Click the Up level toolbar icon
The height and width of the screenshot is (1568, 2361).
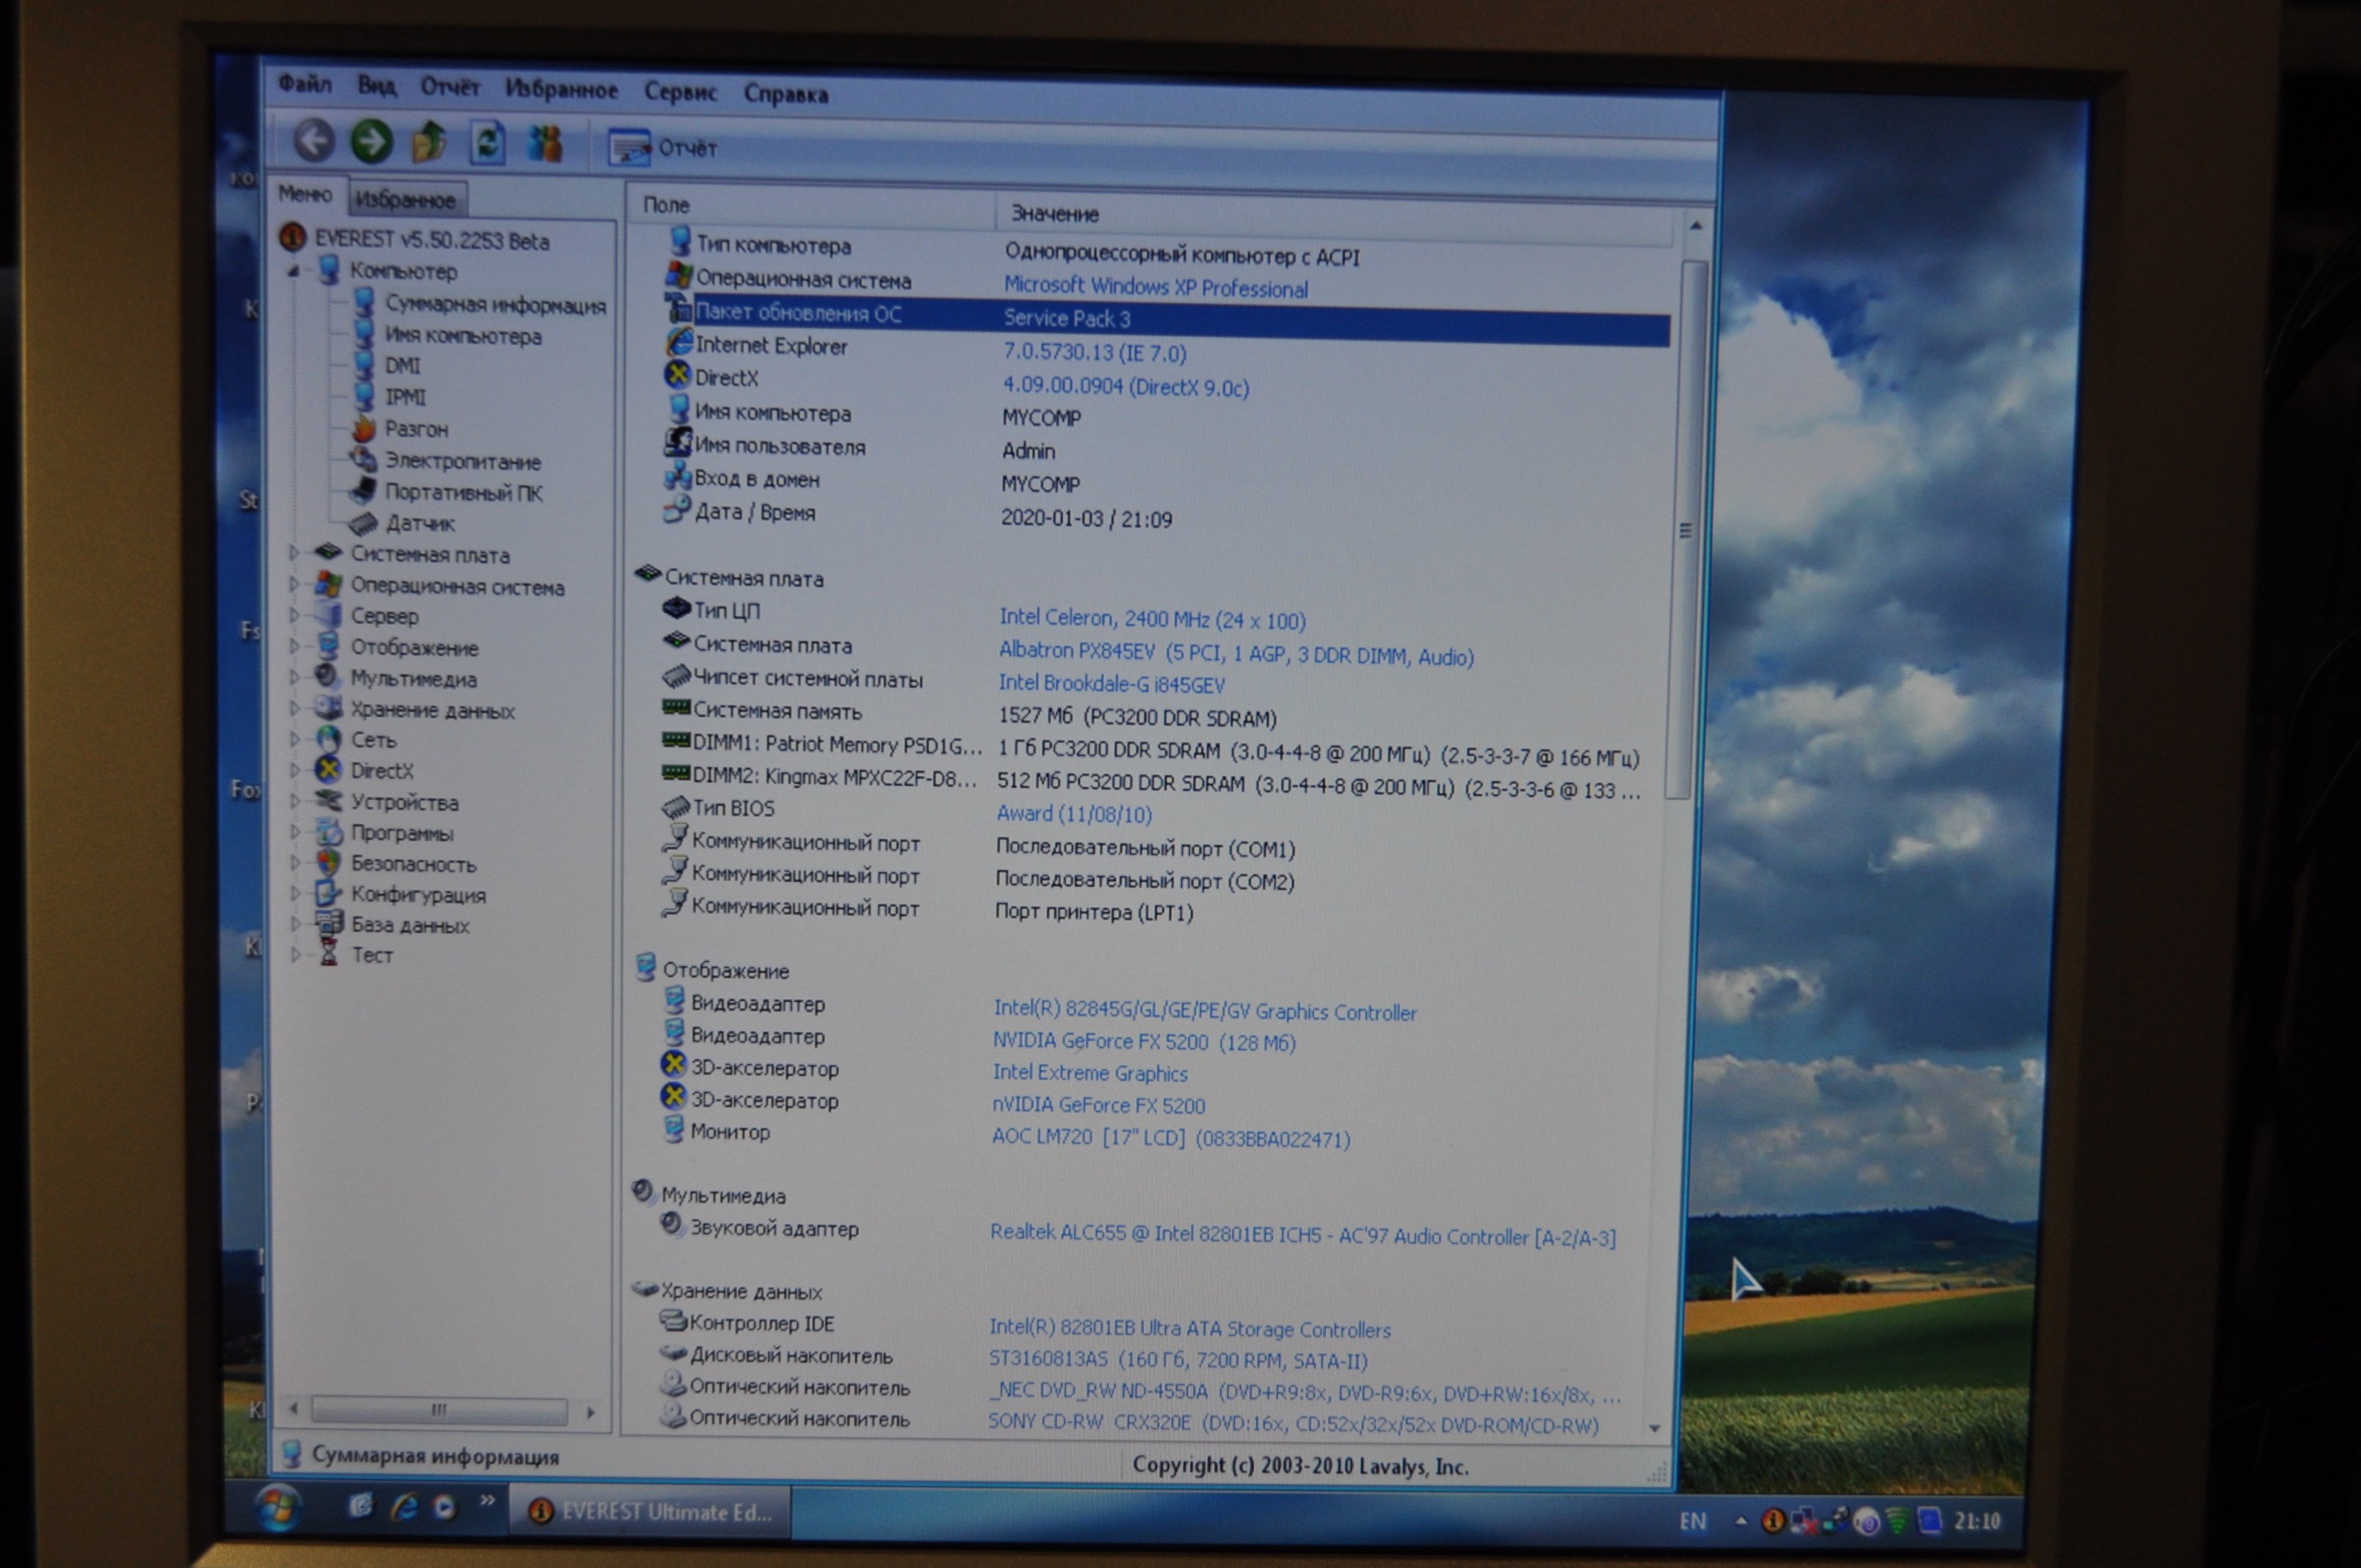pyautogui.click(x=429, y=142)
